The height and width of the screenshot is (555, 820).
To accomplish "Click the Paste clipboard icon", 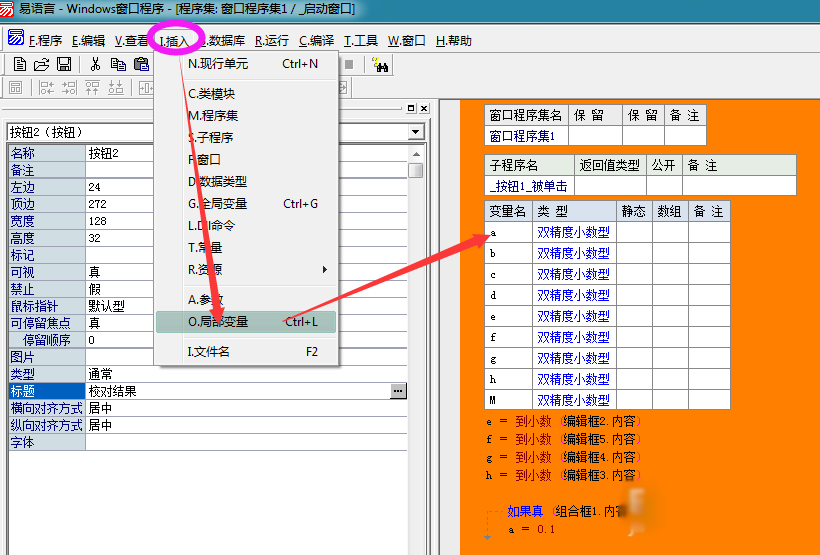I will click(x=141, y=64).
